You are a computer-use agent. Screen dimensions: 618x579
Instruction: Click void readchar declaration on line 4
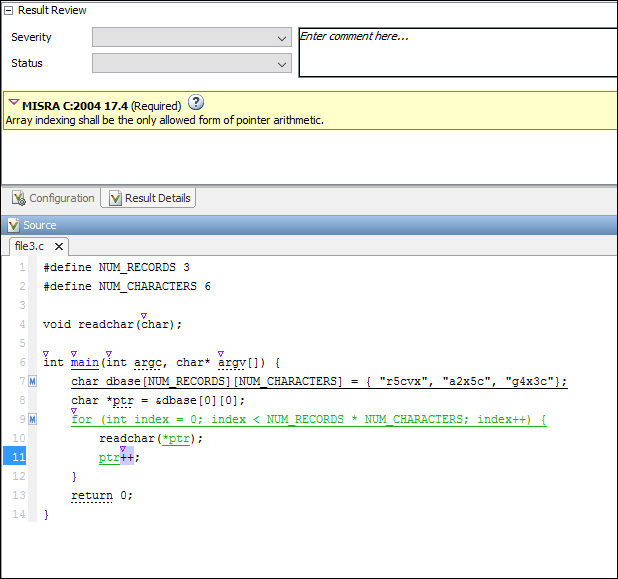pyautogui.click(x=112, y=324)
